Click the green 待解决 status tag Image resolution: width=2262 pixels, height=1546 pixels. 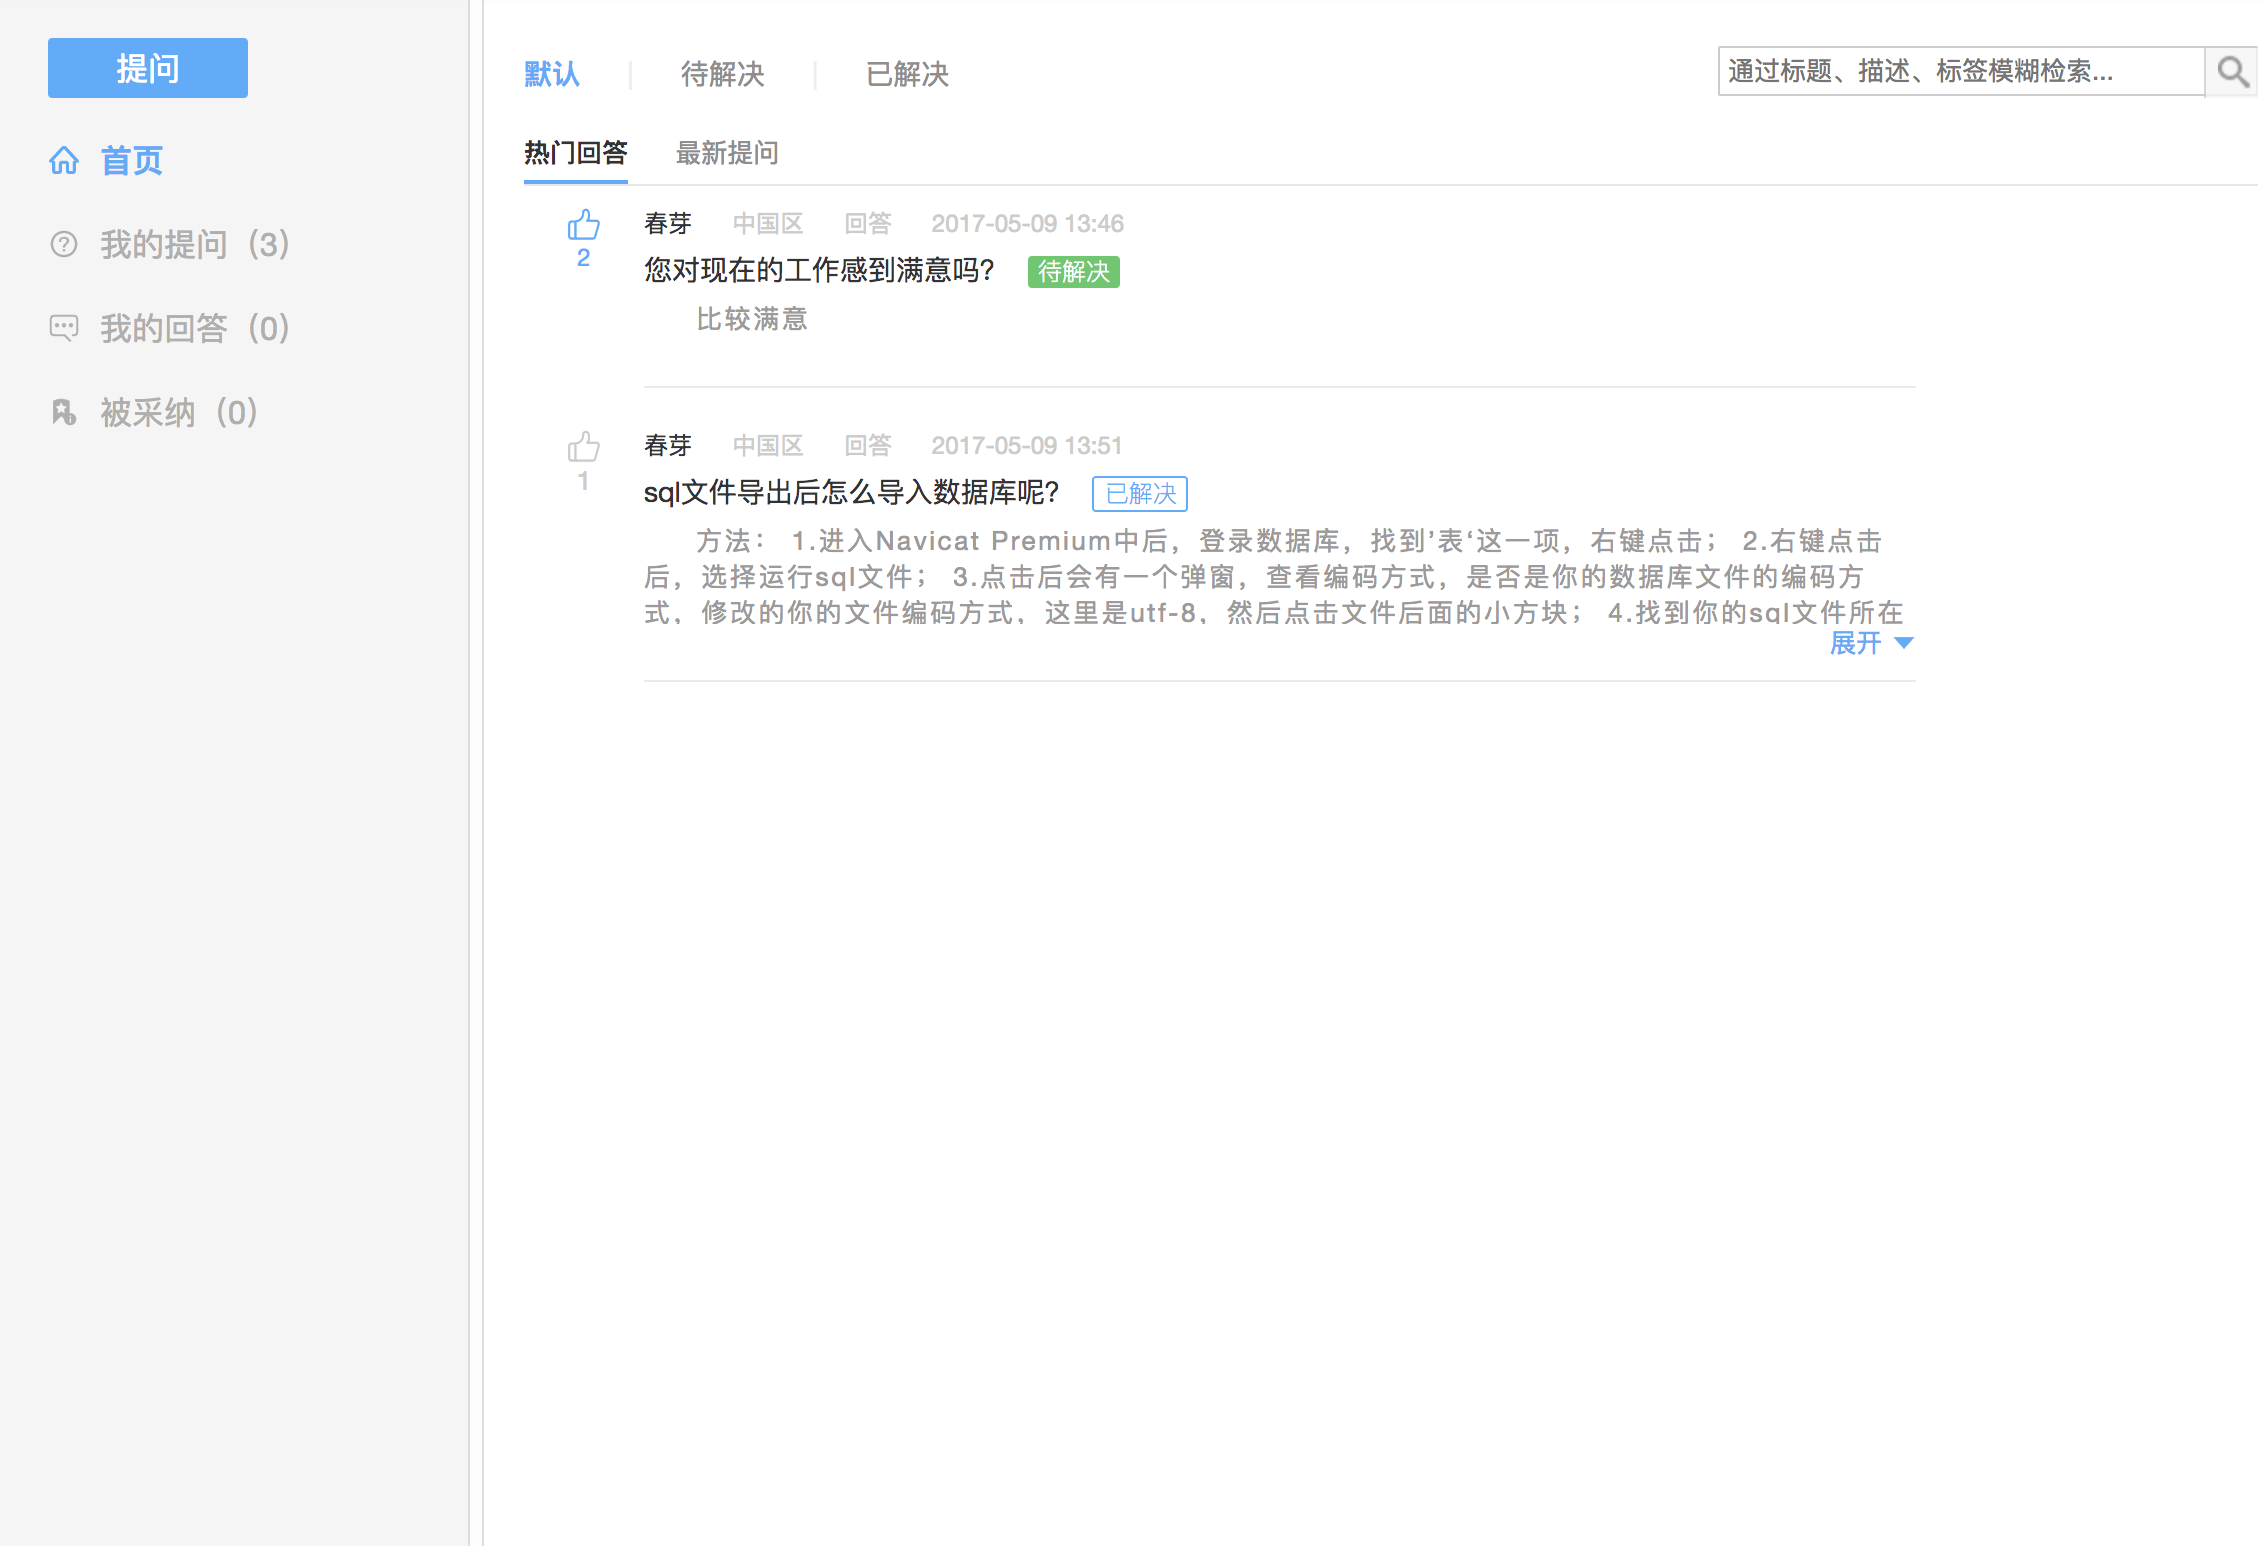coord(1073,272)
